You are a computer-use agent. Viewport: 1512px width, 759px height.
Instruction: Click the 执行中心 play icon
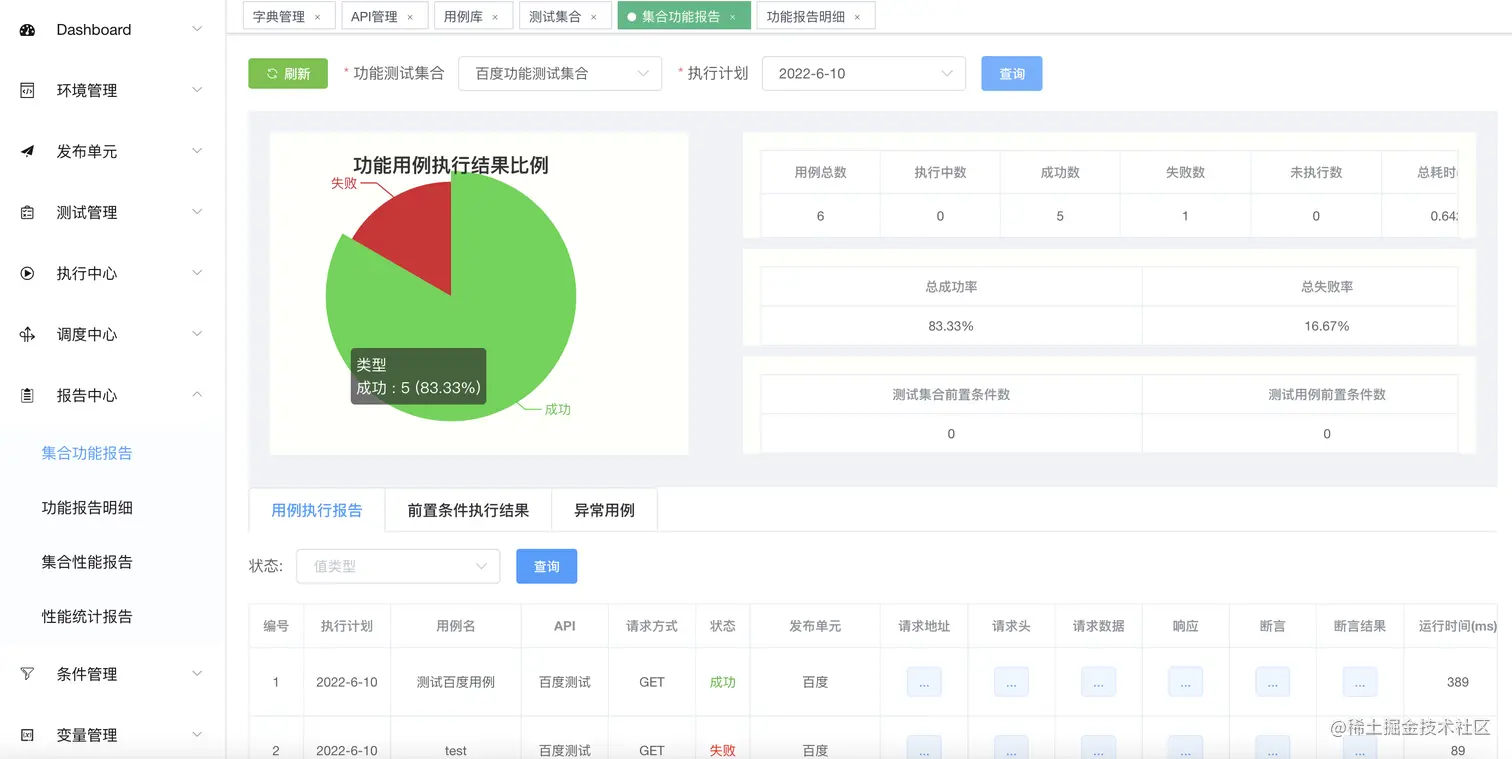click(x=28, y=274)
